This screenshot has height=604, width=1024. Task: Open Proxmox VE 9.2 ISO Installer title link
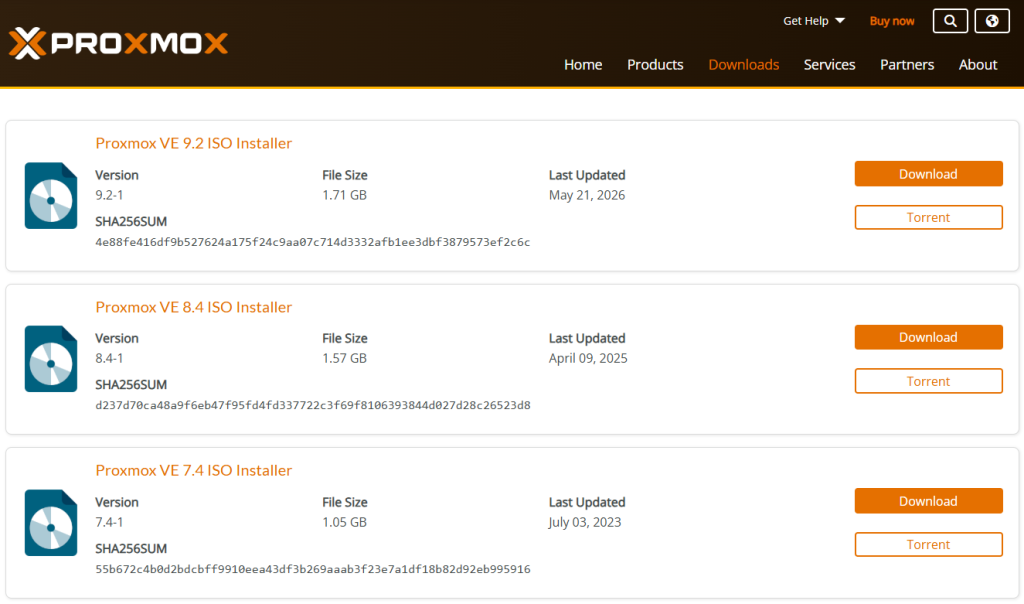[x=193, y=143]
